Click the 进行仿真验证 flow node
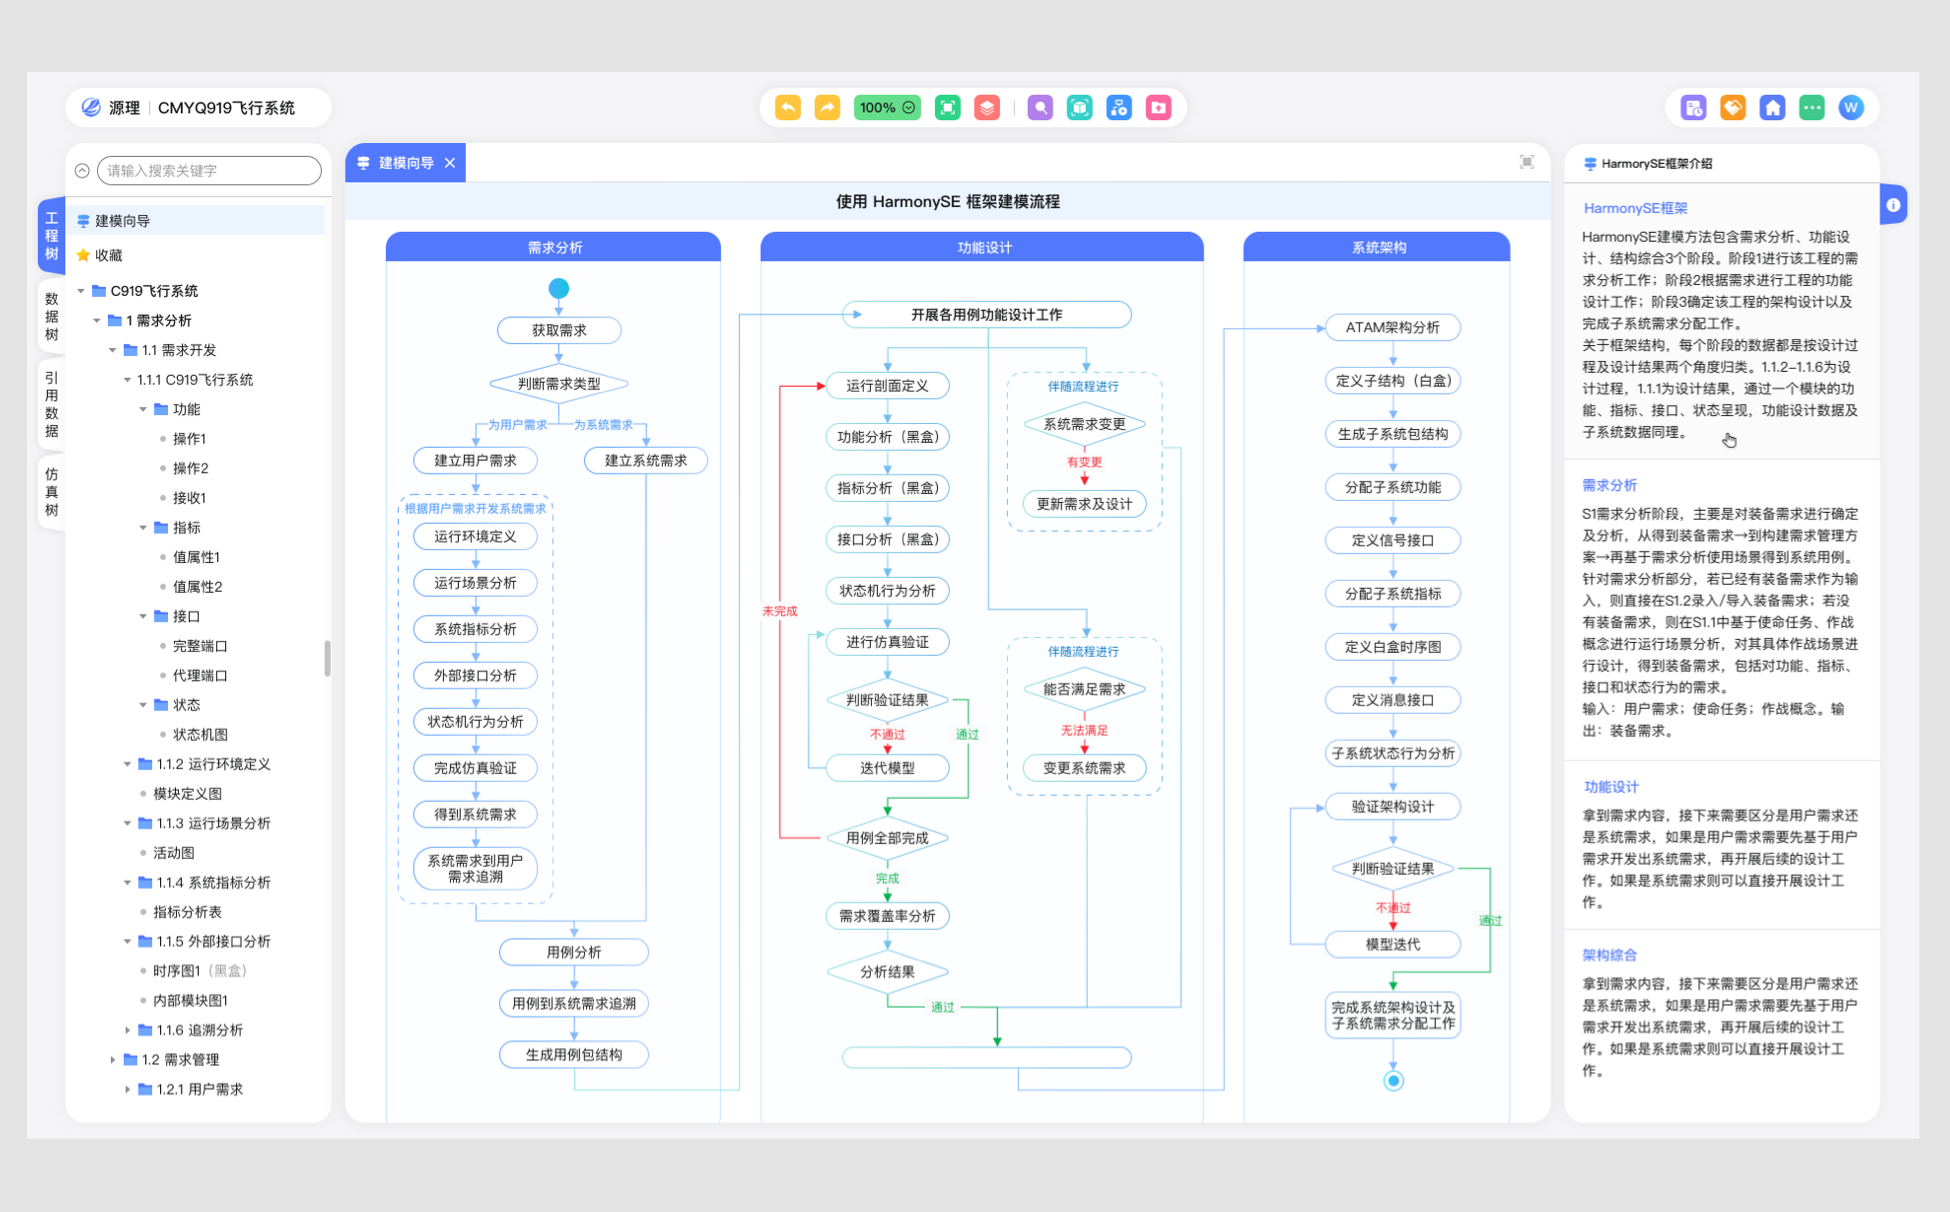The width and height of the screenshot is (1950, 1212). [x=887, y=642]
